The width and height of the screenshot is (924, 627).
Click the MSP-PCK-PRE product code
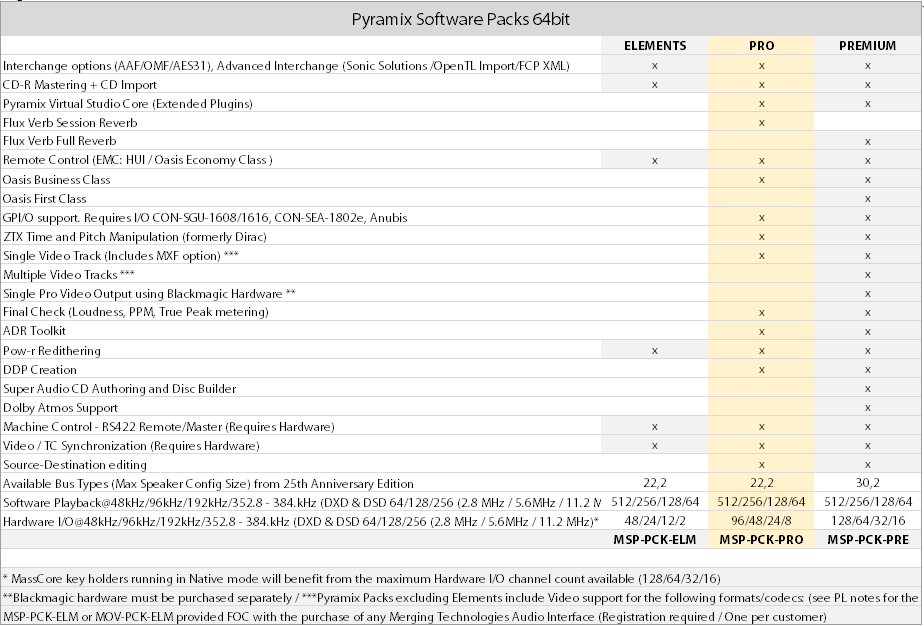click(867, 540)
